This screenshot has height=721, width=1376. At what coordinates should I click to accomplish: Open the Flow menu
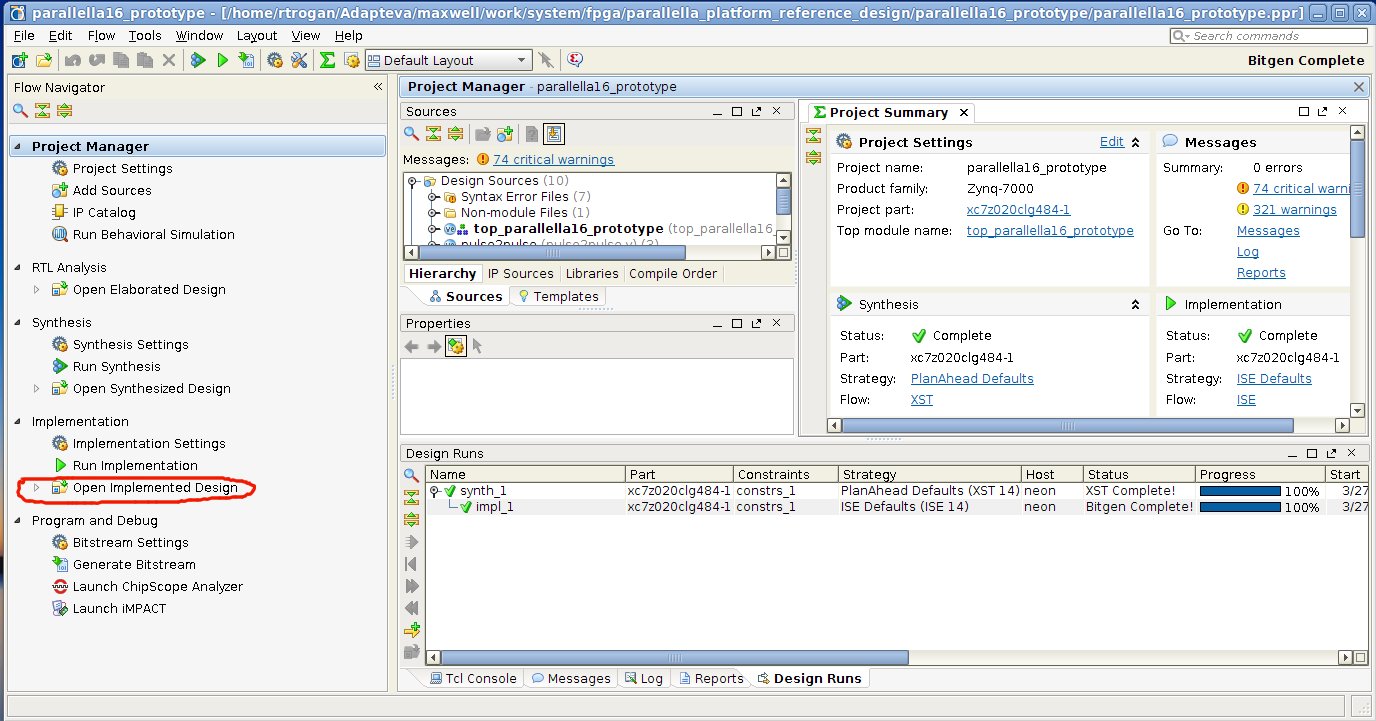tap(101, 35)
